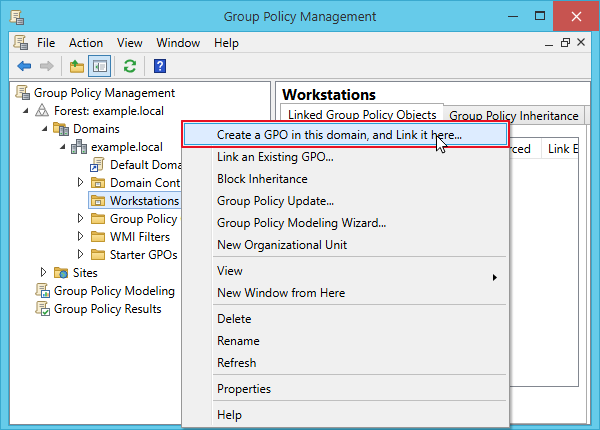Open the Help menu in menu bar

point(226,42)
